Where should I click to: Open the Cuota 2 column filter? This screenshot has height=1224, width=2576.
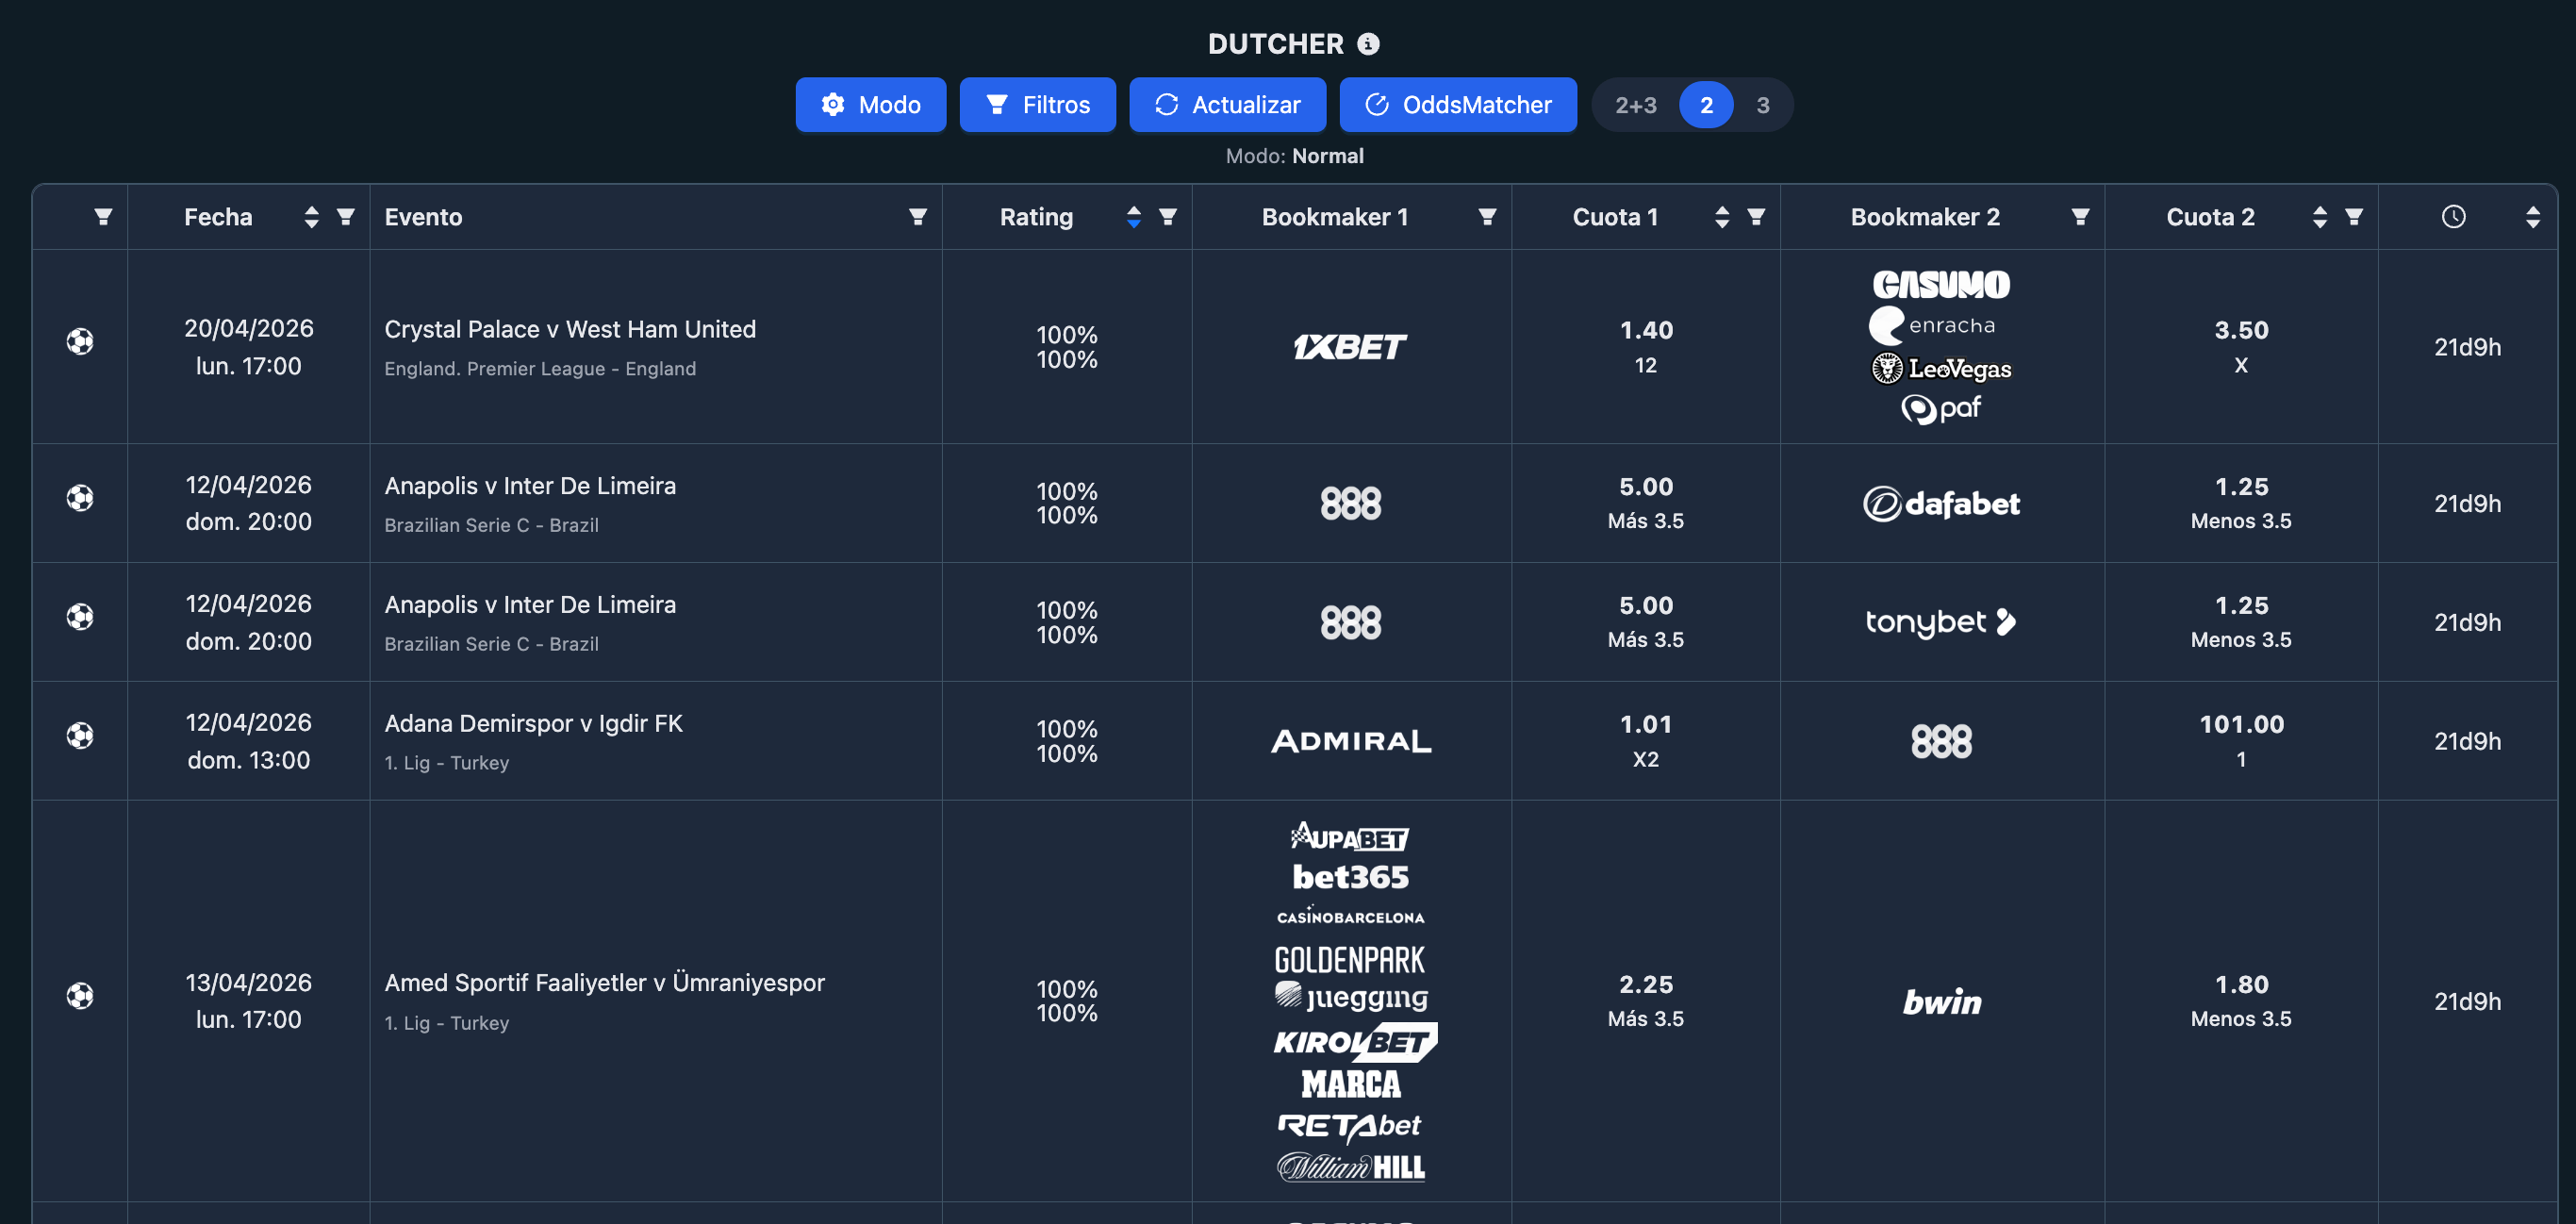click(2354, 217)
